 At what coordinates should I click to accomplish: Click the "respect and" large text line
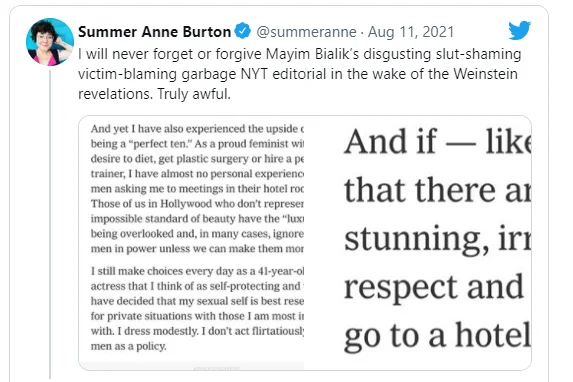(434, 288)
